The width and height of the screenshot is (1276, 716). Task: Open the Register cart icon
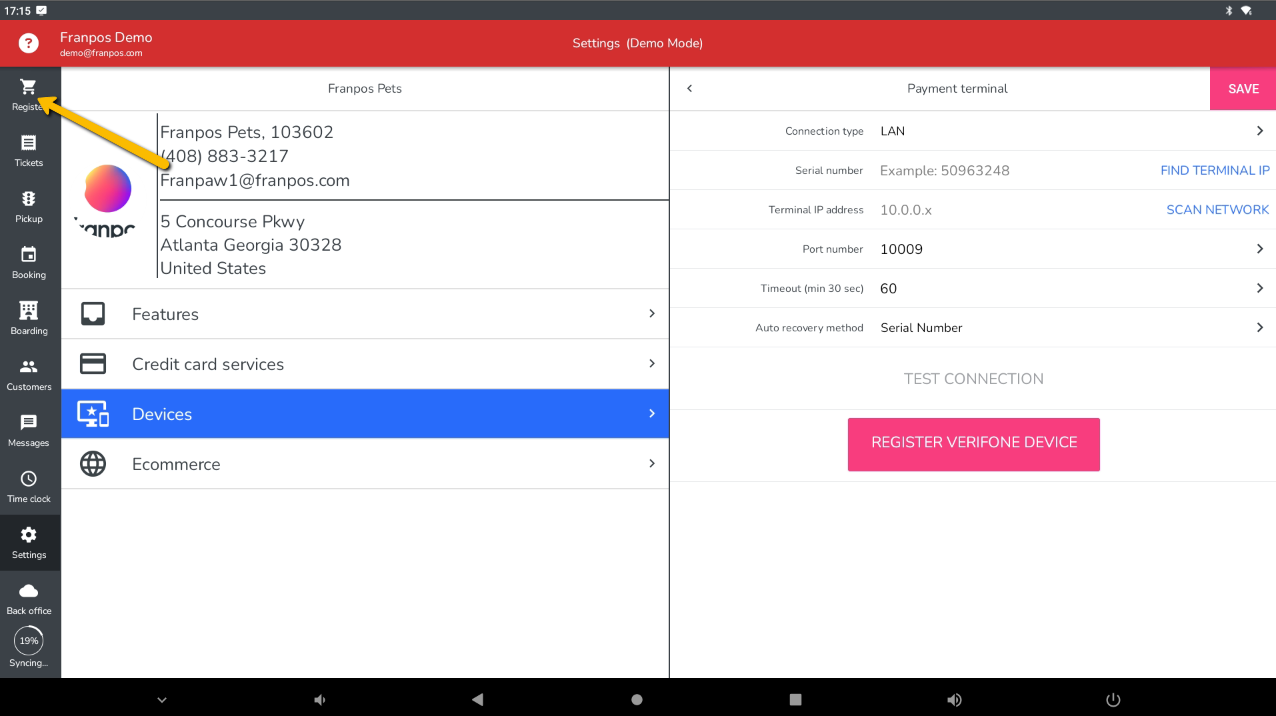point(28,88)
